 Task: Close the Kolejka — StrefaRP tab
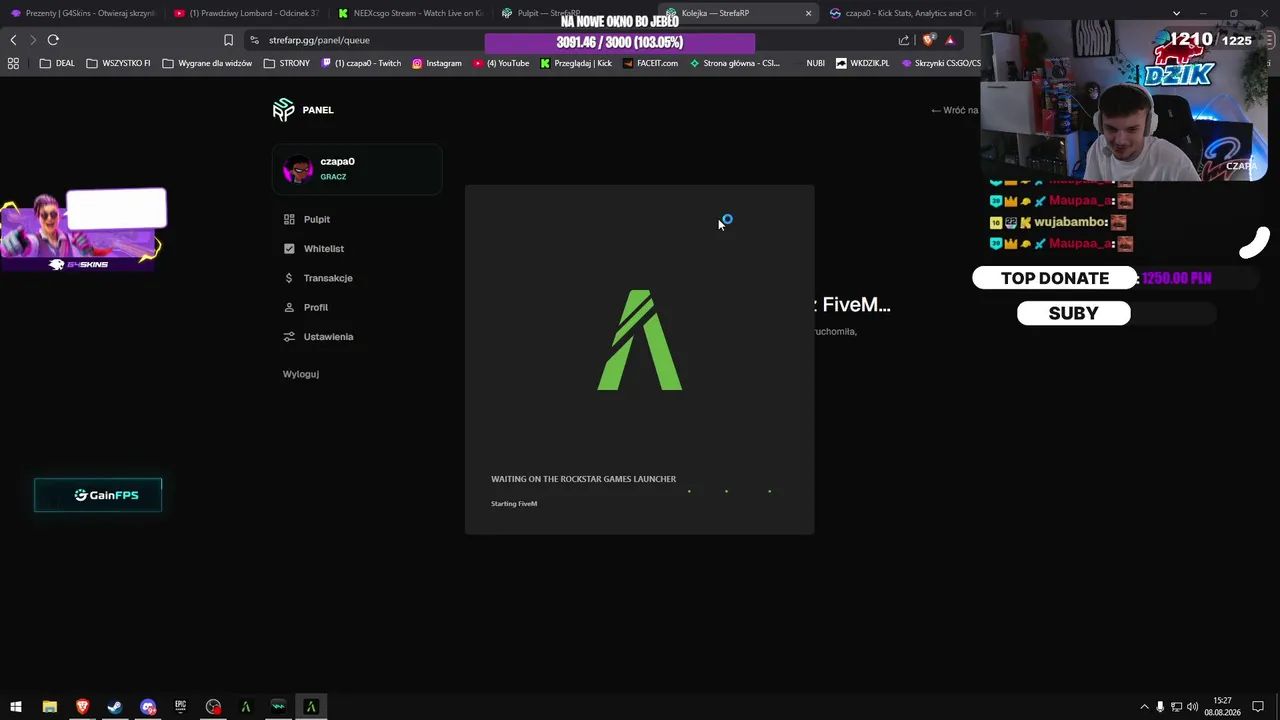[808, 13]
